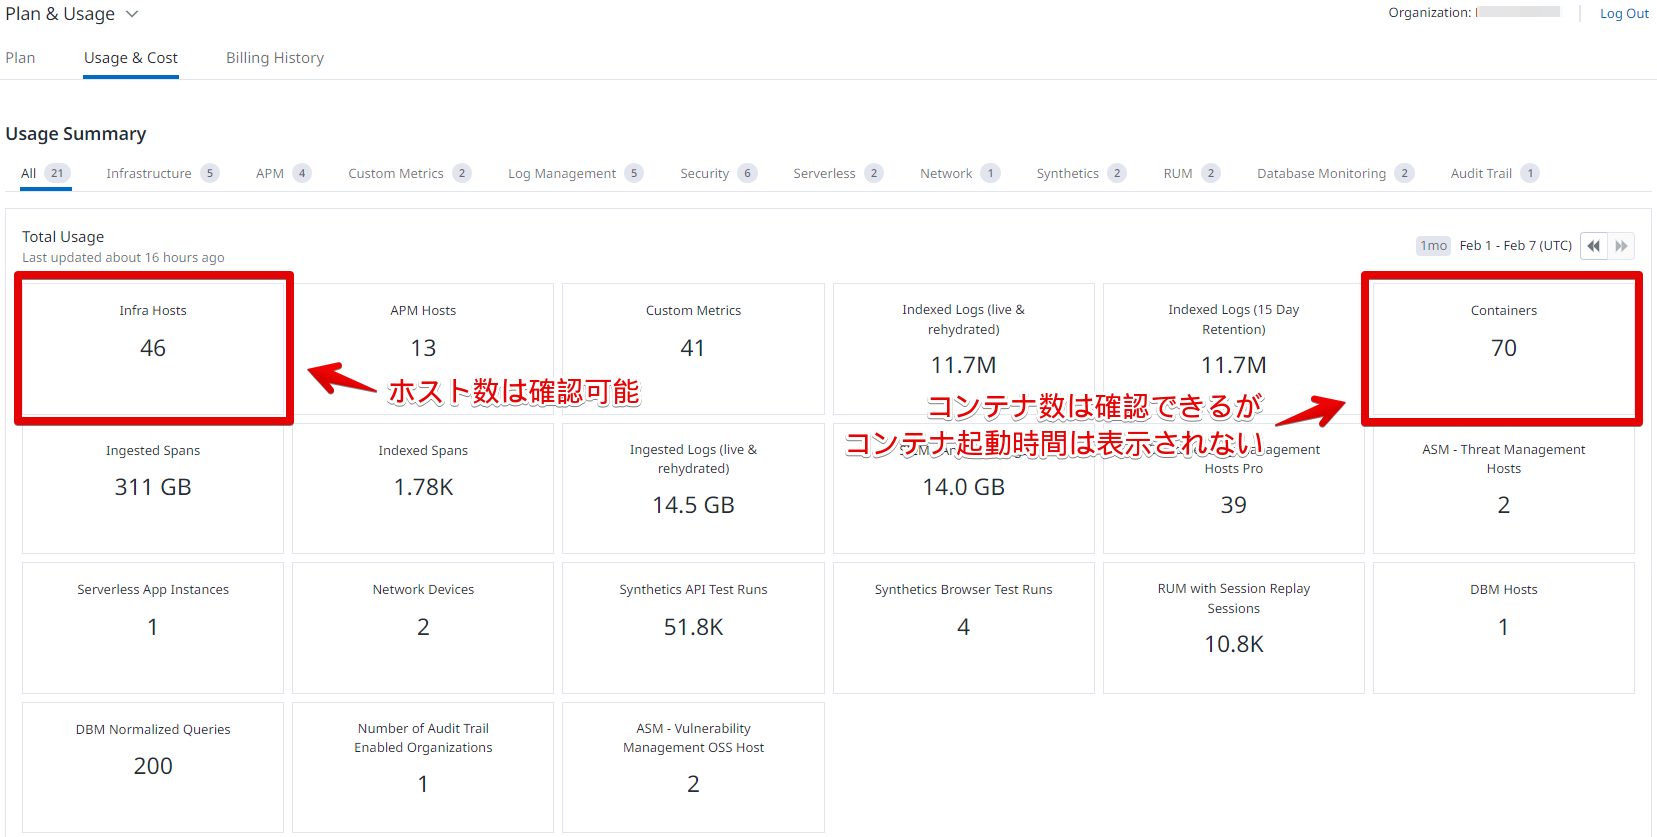Filter usage by Security

[718, 173]
